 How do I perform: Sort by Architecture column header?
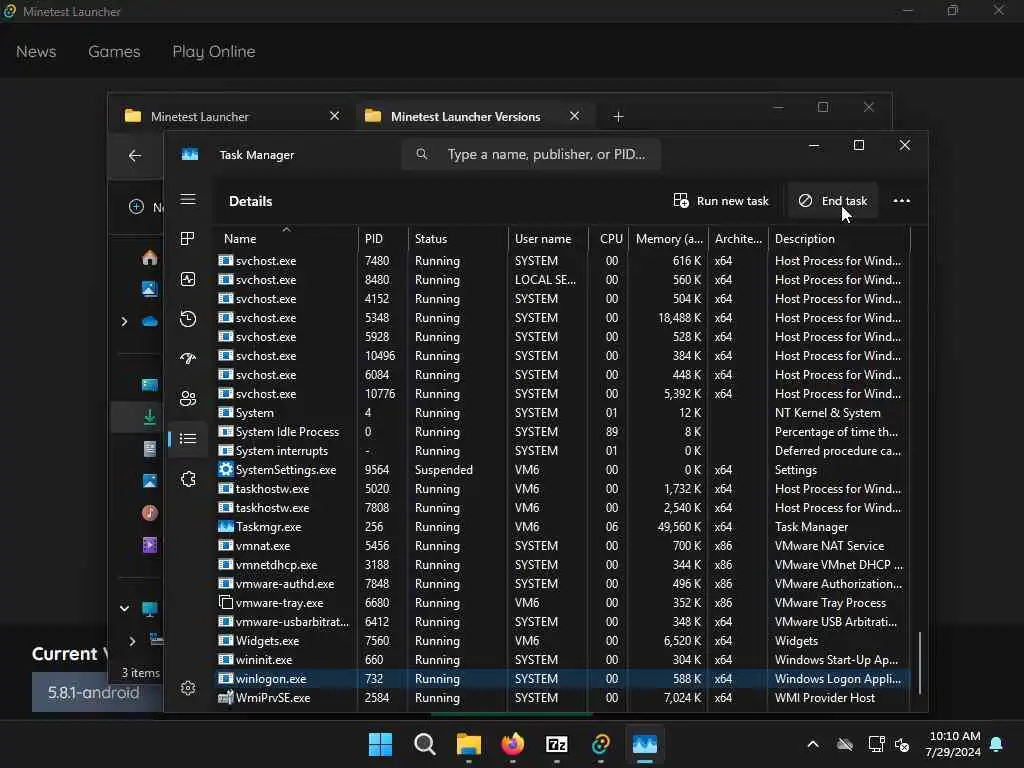click(738, 238)
